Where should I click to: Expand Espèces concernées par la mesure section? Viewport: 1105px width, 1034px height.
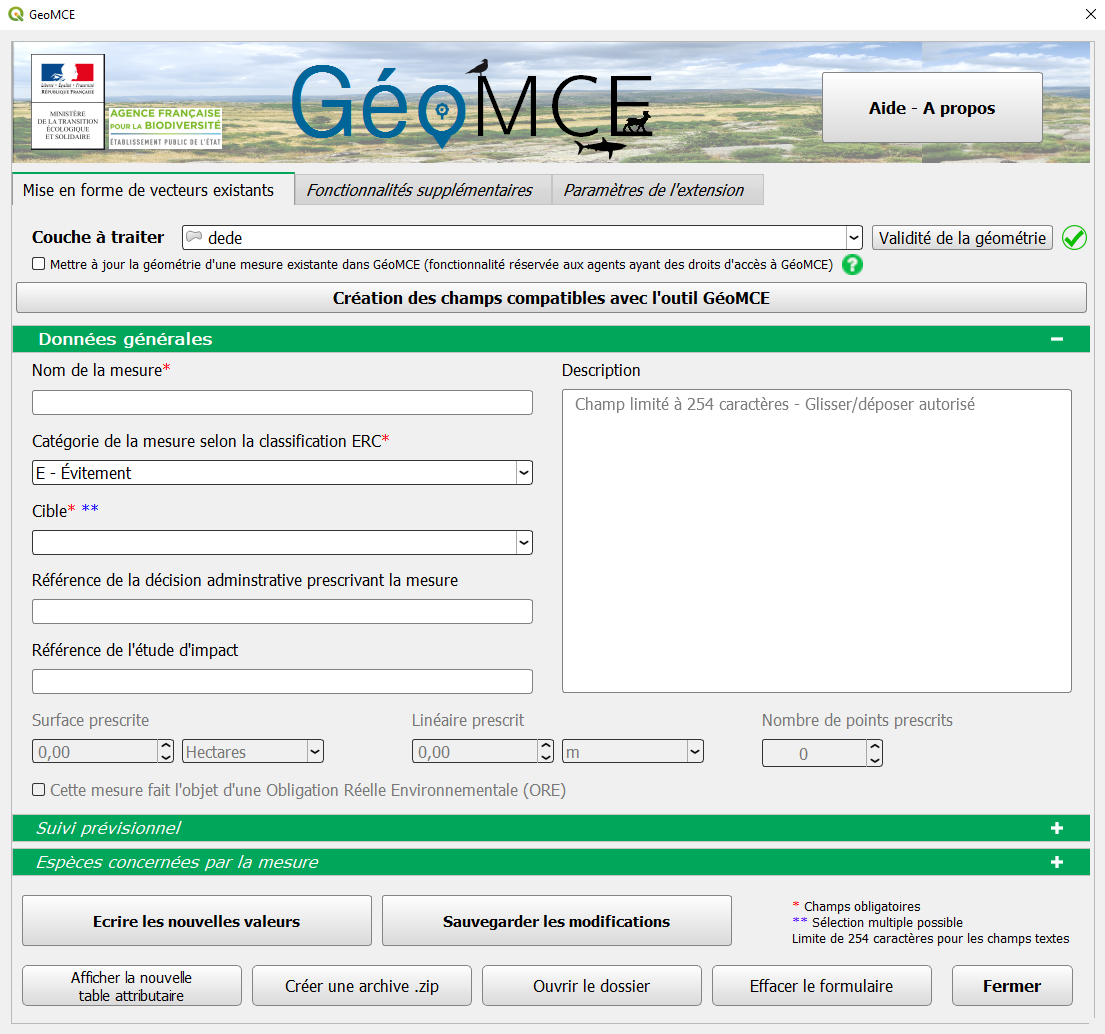point(1056,862)
